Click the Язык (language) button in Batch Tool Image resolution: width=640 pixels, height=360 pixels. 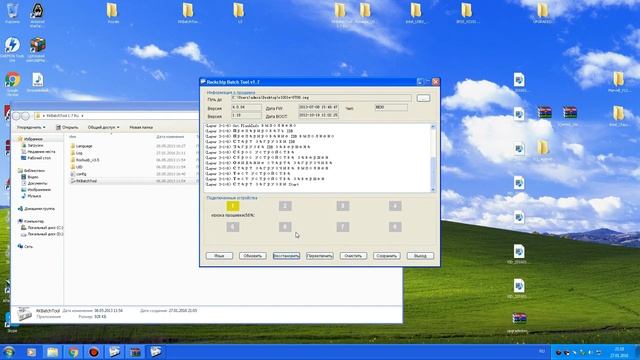coord(219,256)
